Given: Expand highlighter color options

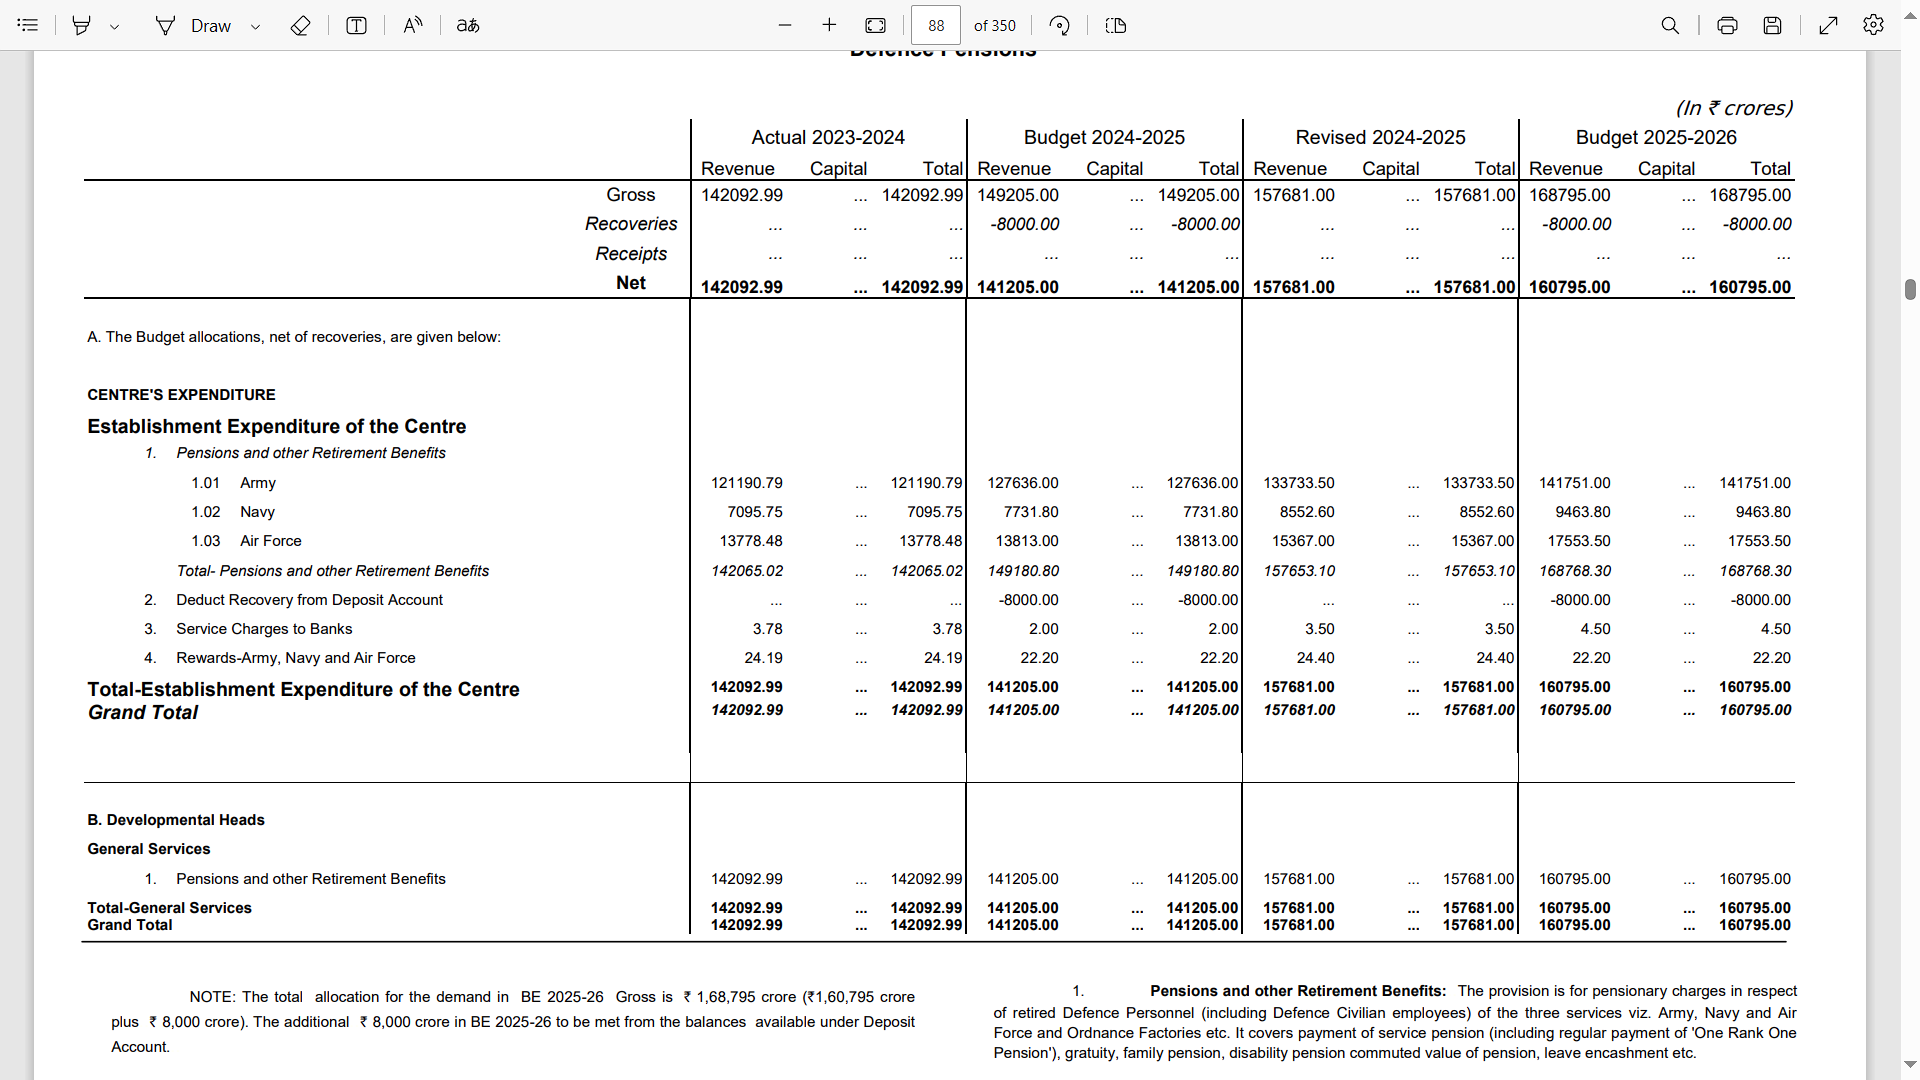Looking at the screenshot, I should point(115,26).
